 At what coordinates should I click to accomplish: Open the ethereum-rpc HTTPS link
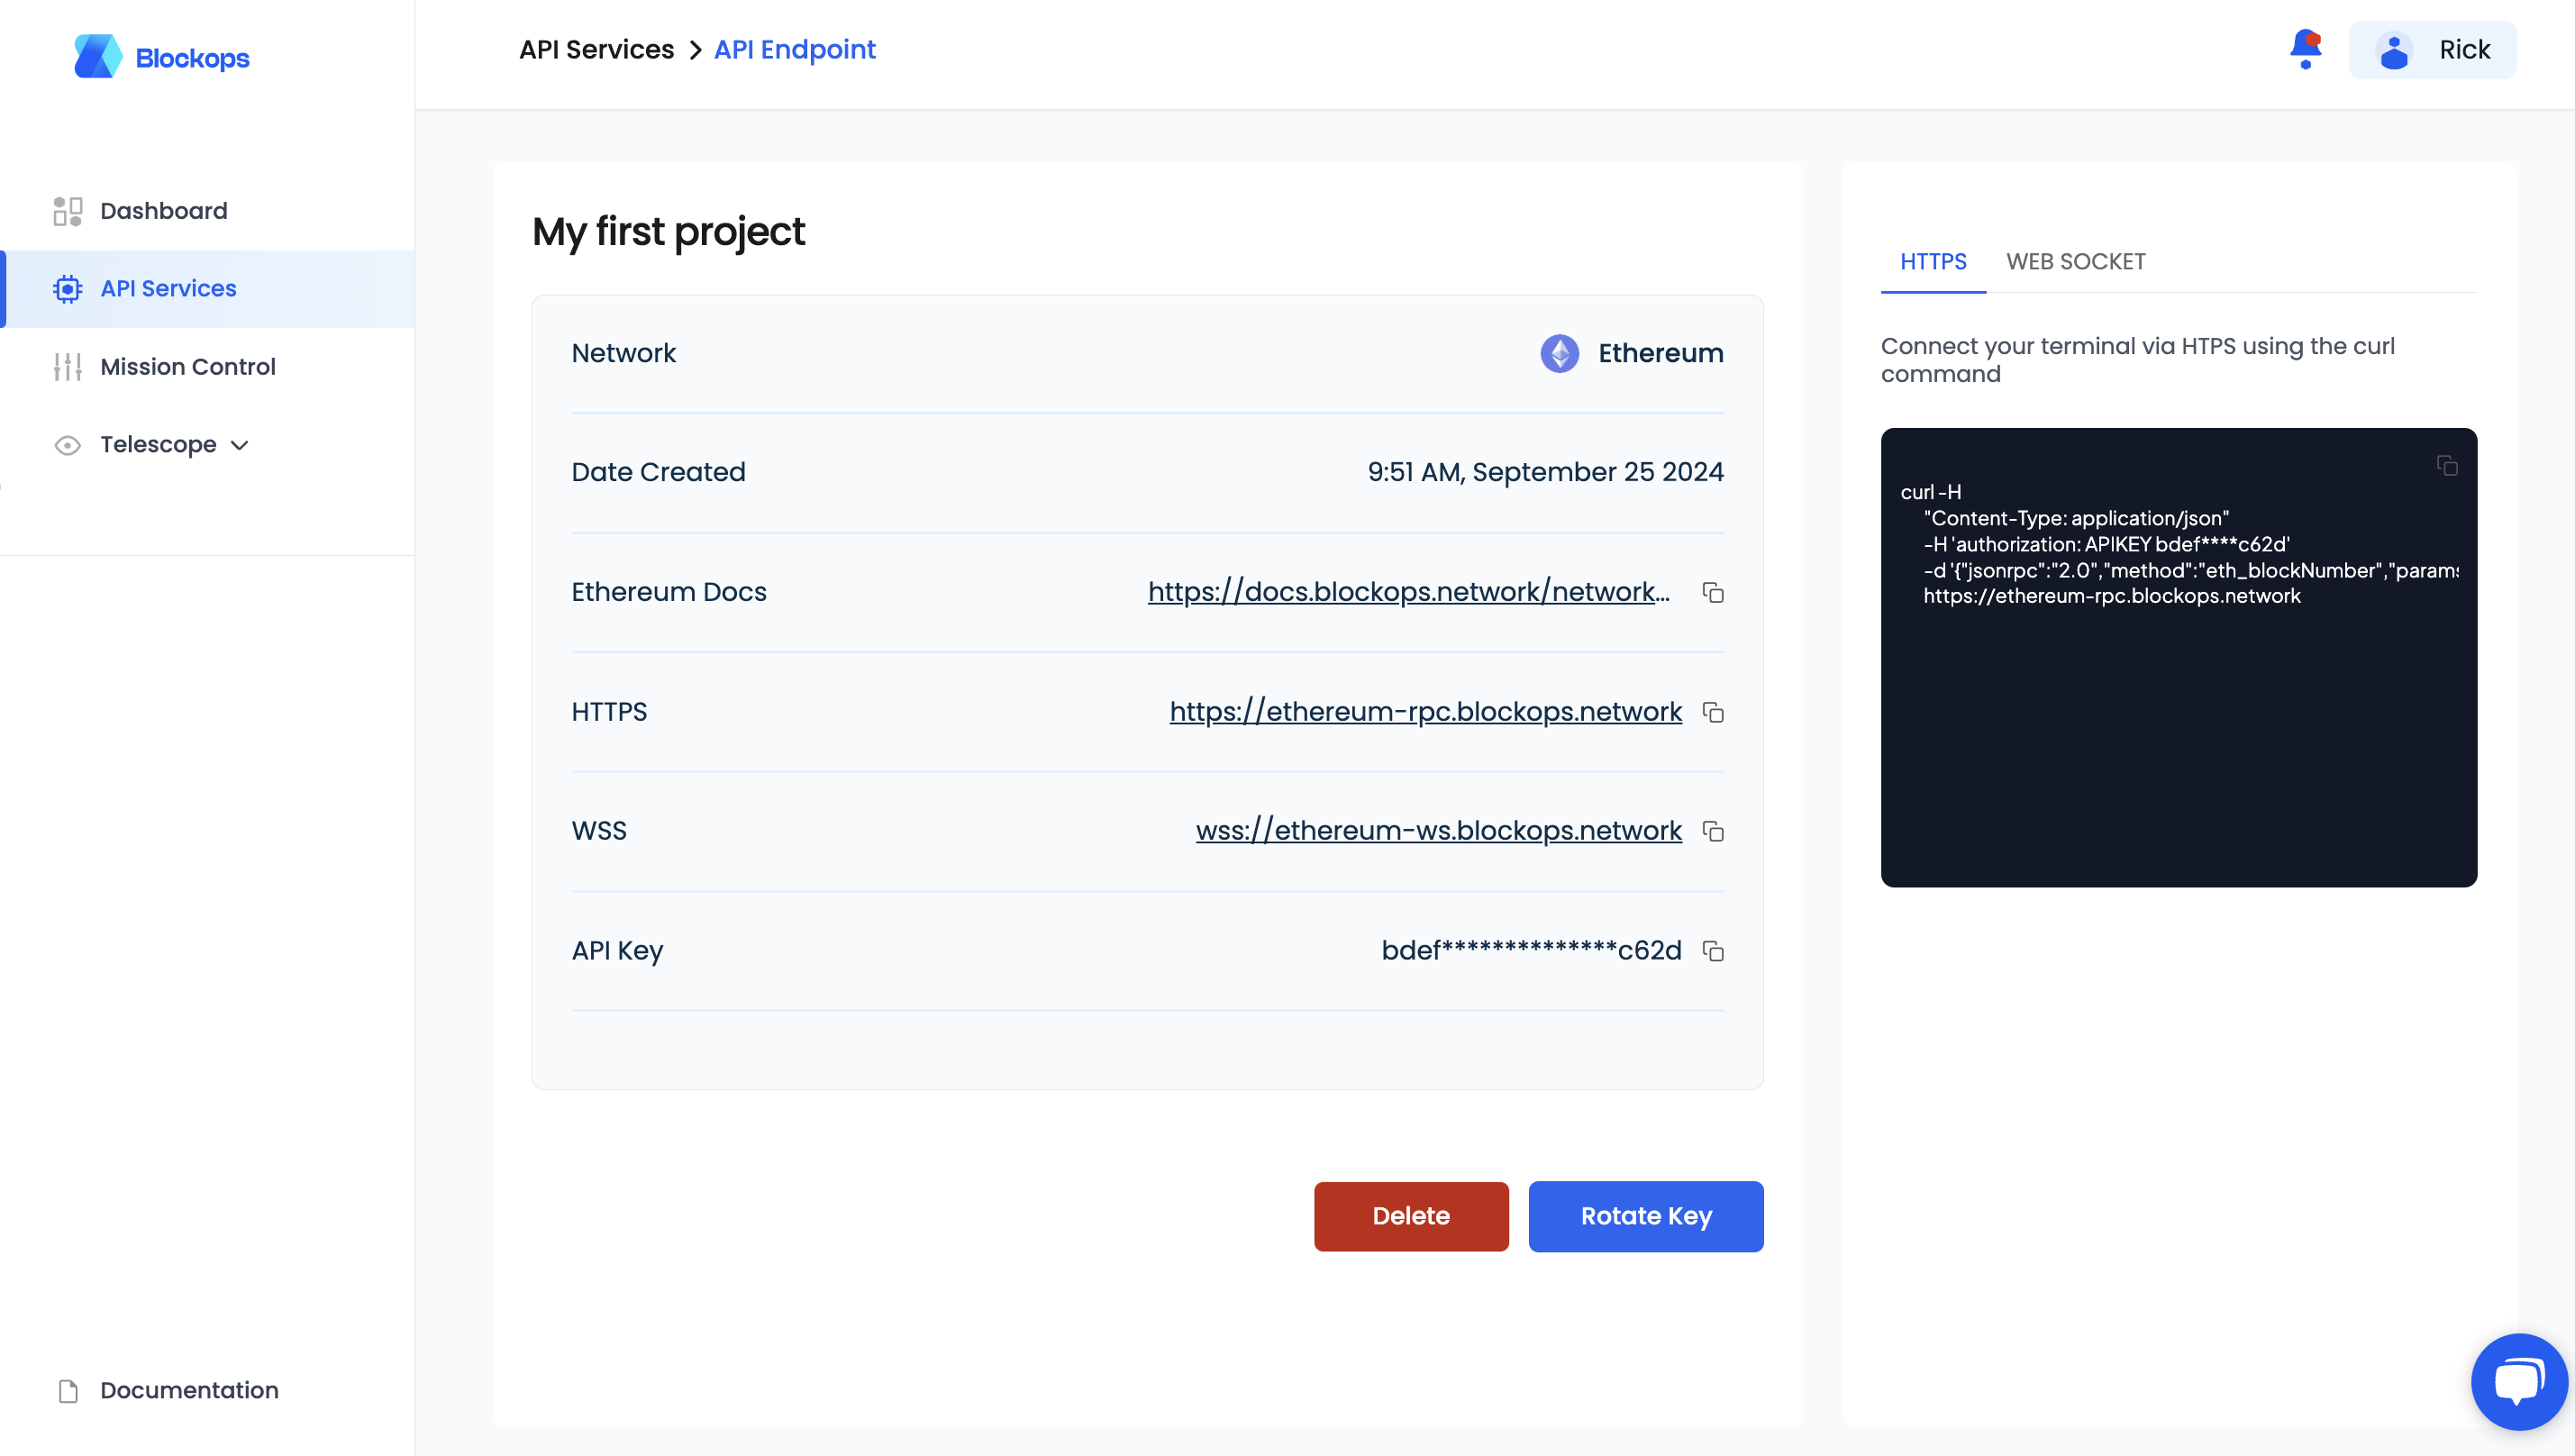pyautogui.click(x=1425, y=712)
